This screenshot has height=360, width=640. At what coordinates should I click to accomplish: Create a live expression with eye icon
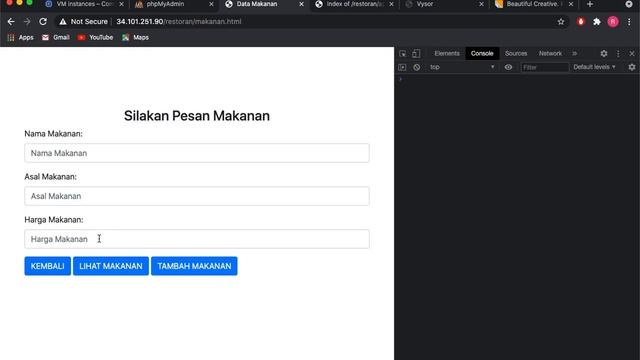tap(508, 67)
